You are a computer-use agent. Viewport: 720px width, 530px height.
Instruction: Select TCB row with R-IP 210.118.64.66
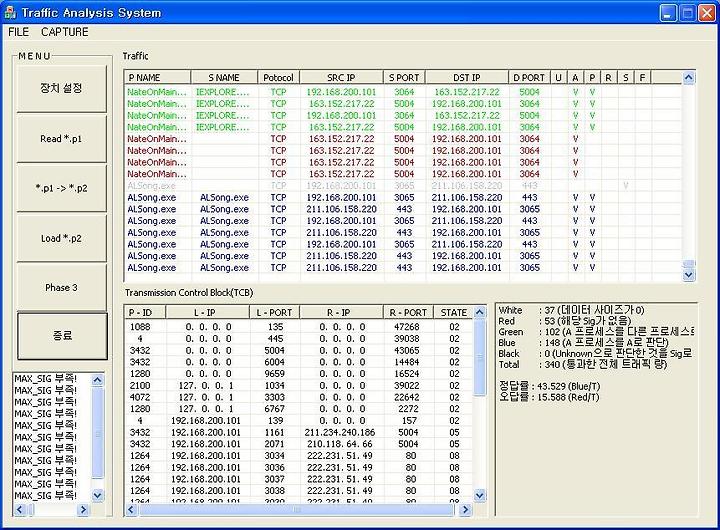(299, 444)
